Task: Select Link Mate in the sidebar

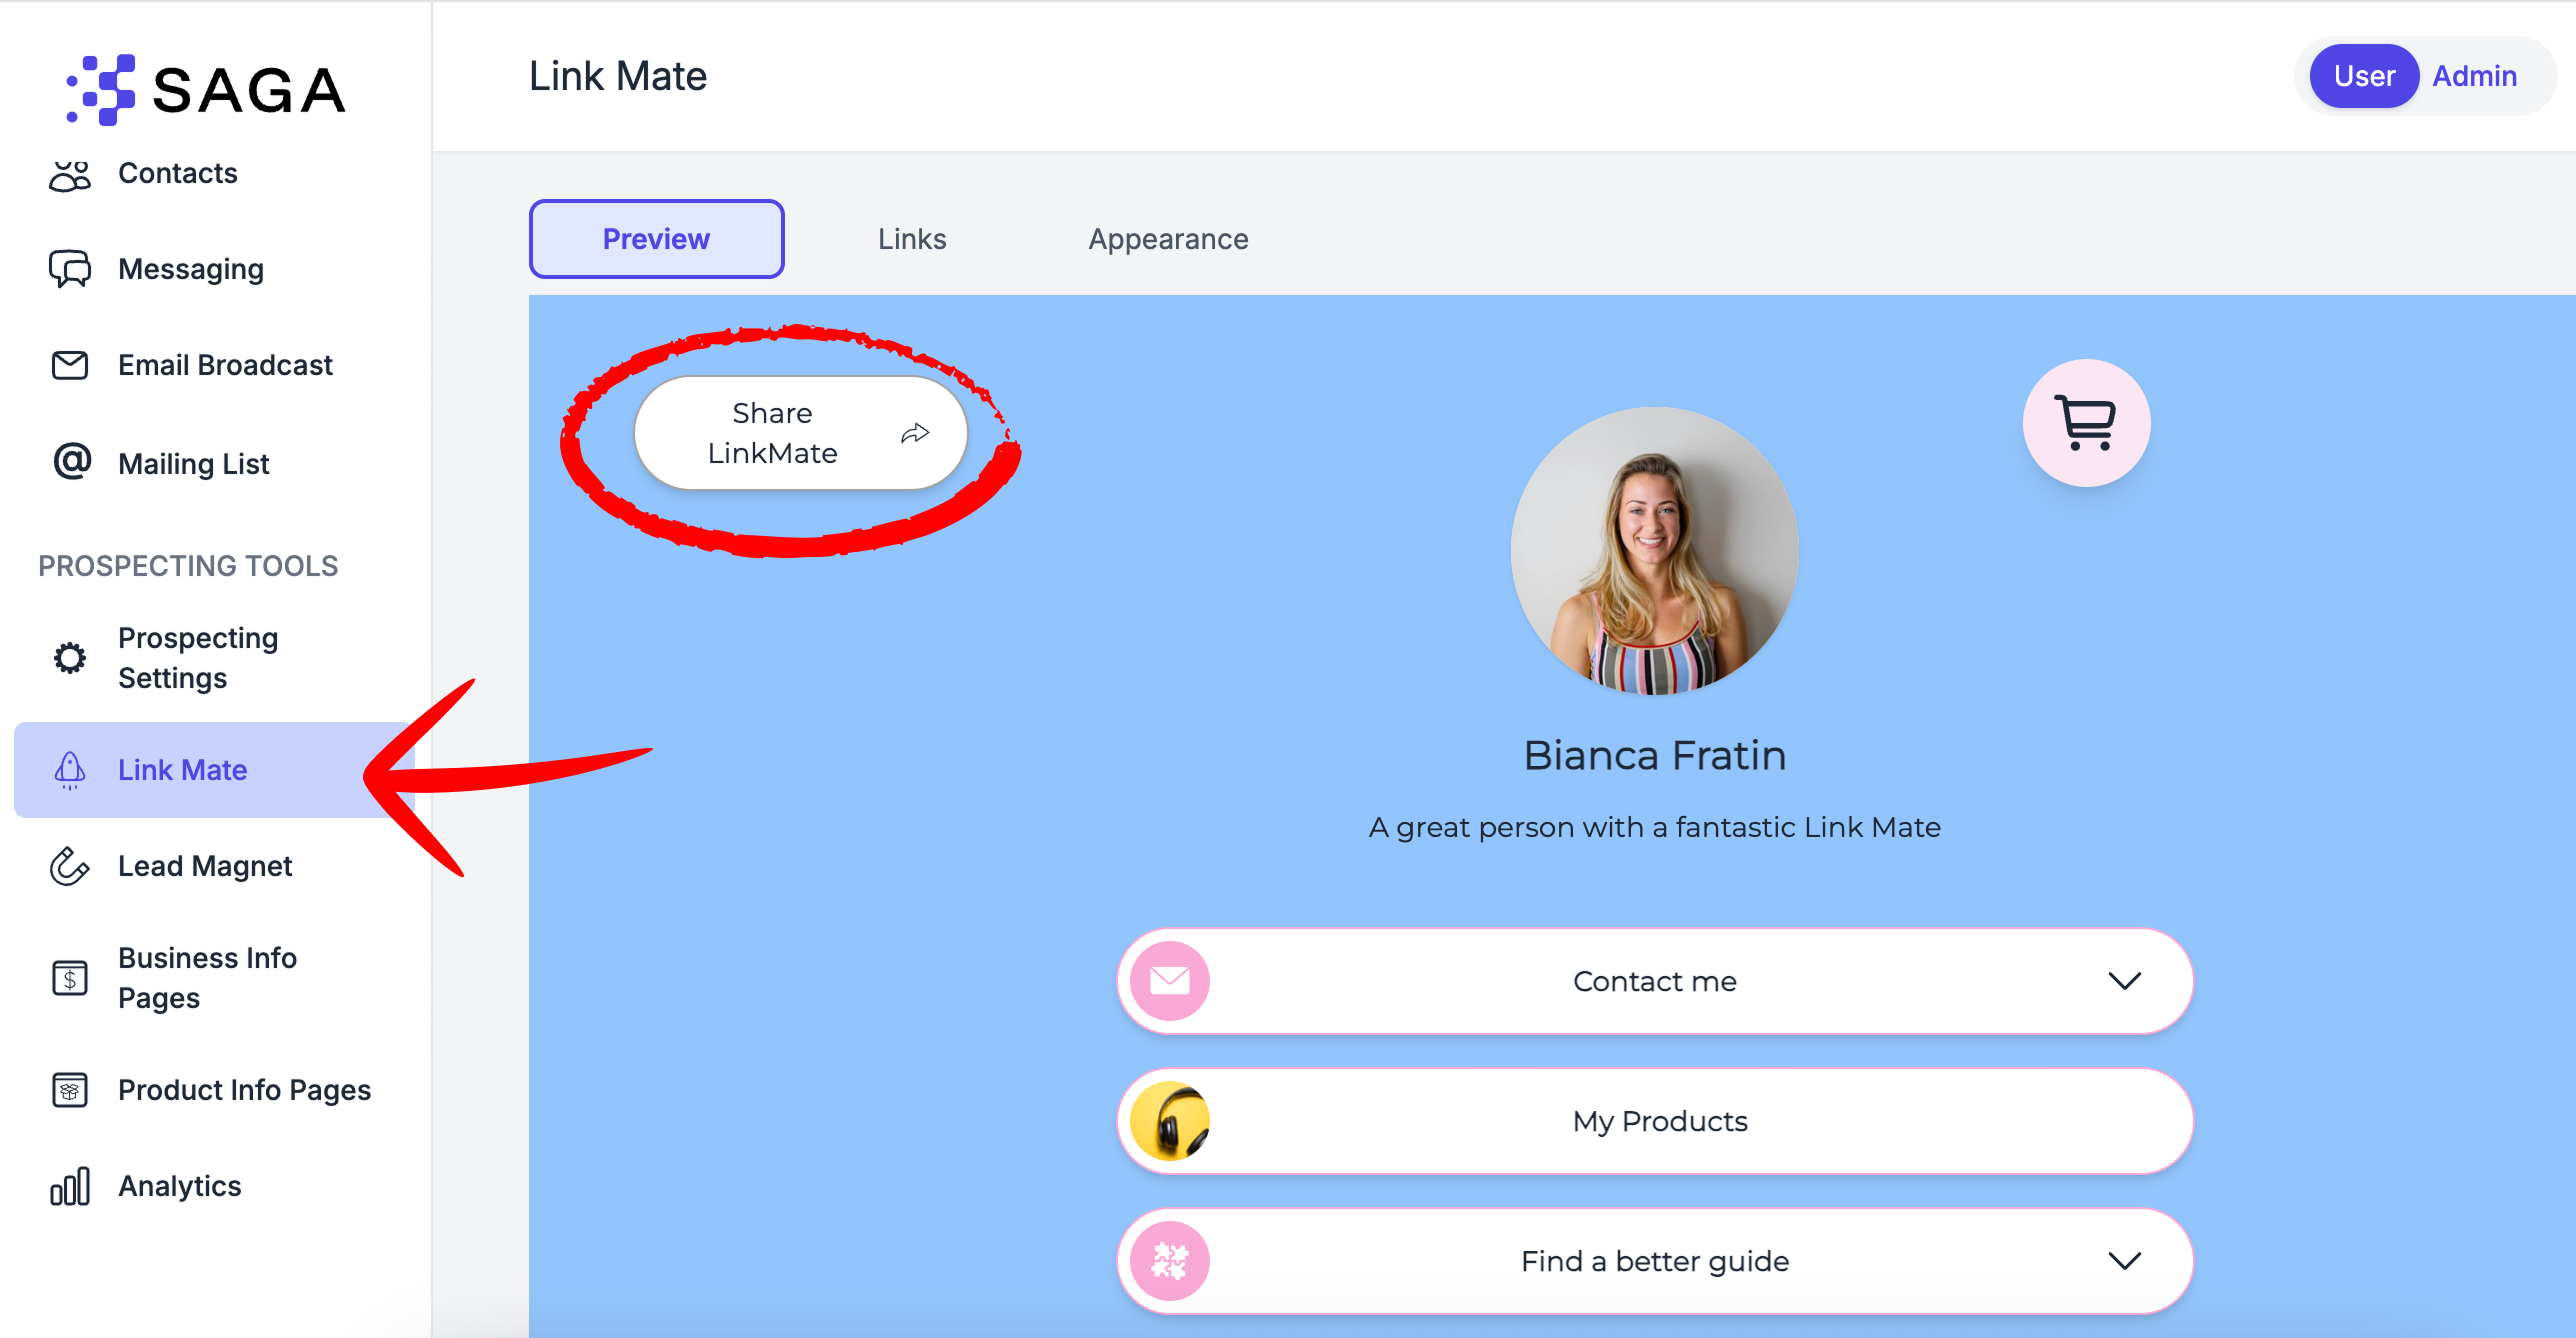Action: point(215,770)
